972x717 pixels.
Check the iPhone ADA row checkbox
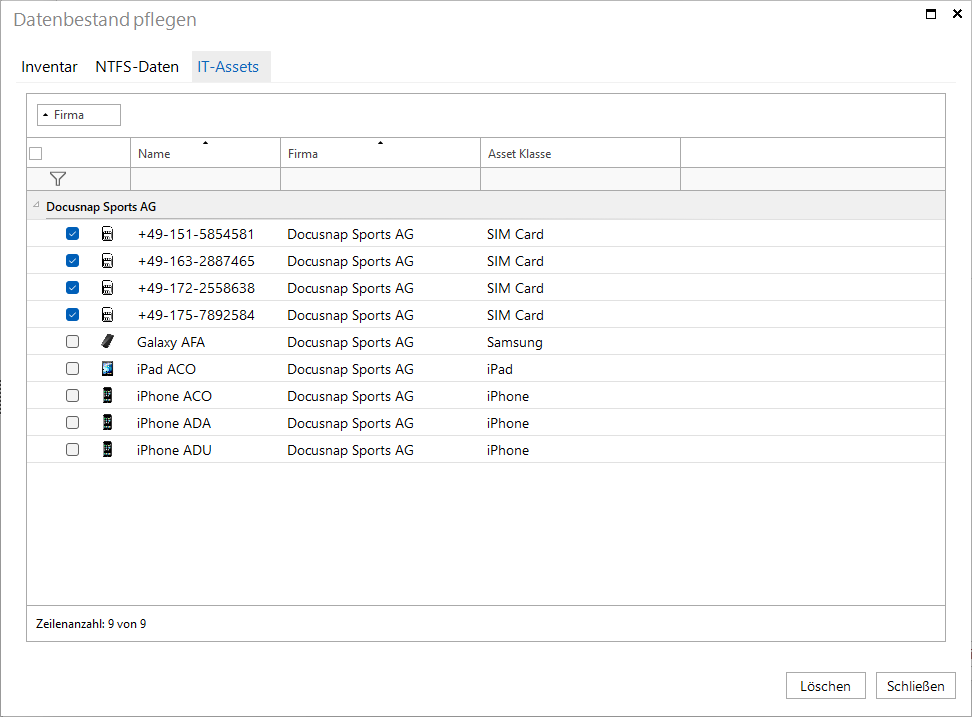point(73,423)
